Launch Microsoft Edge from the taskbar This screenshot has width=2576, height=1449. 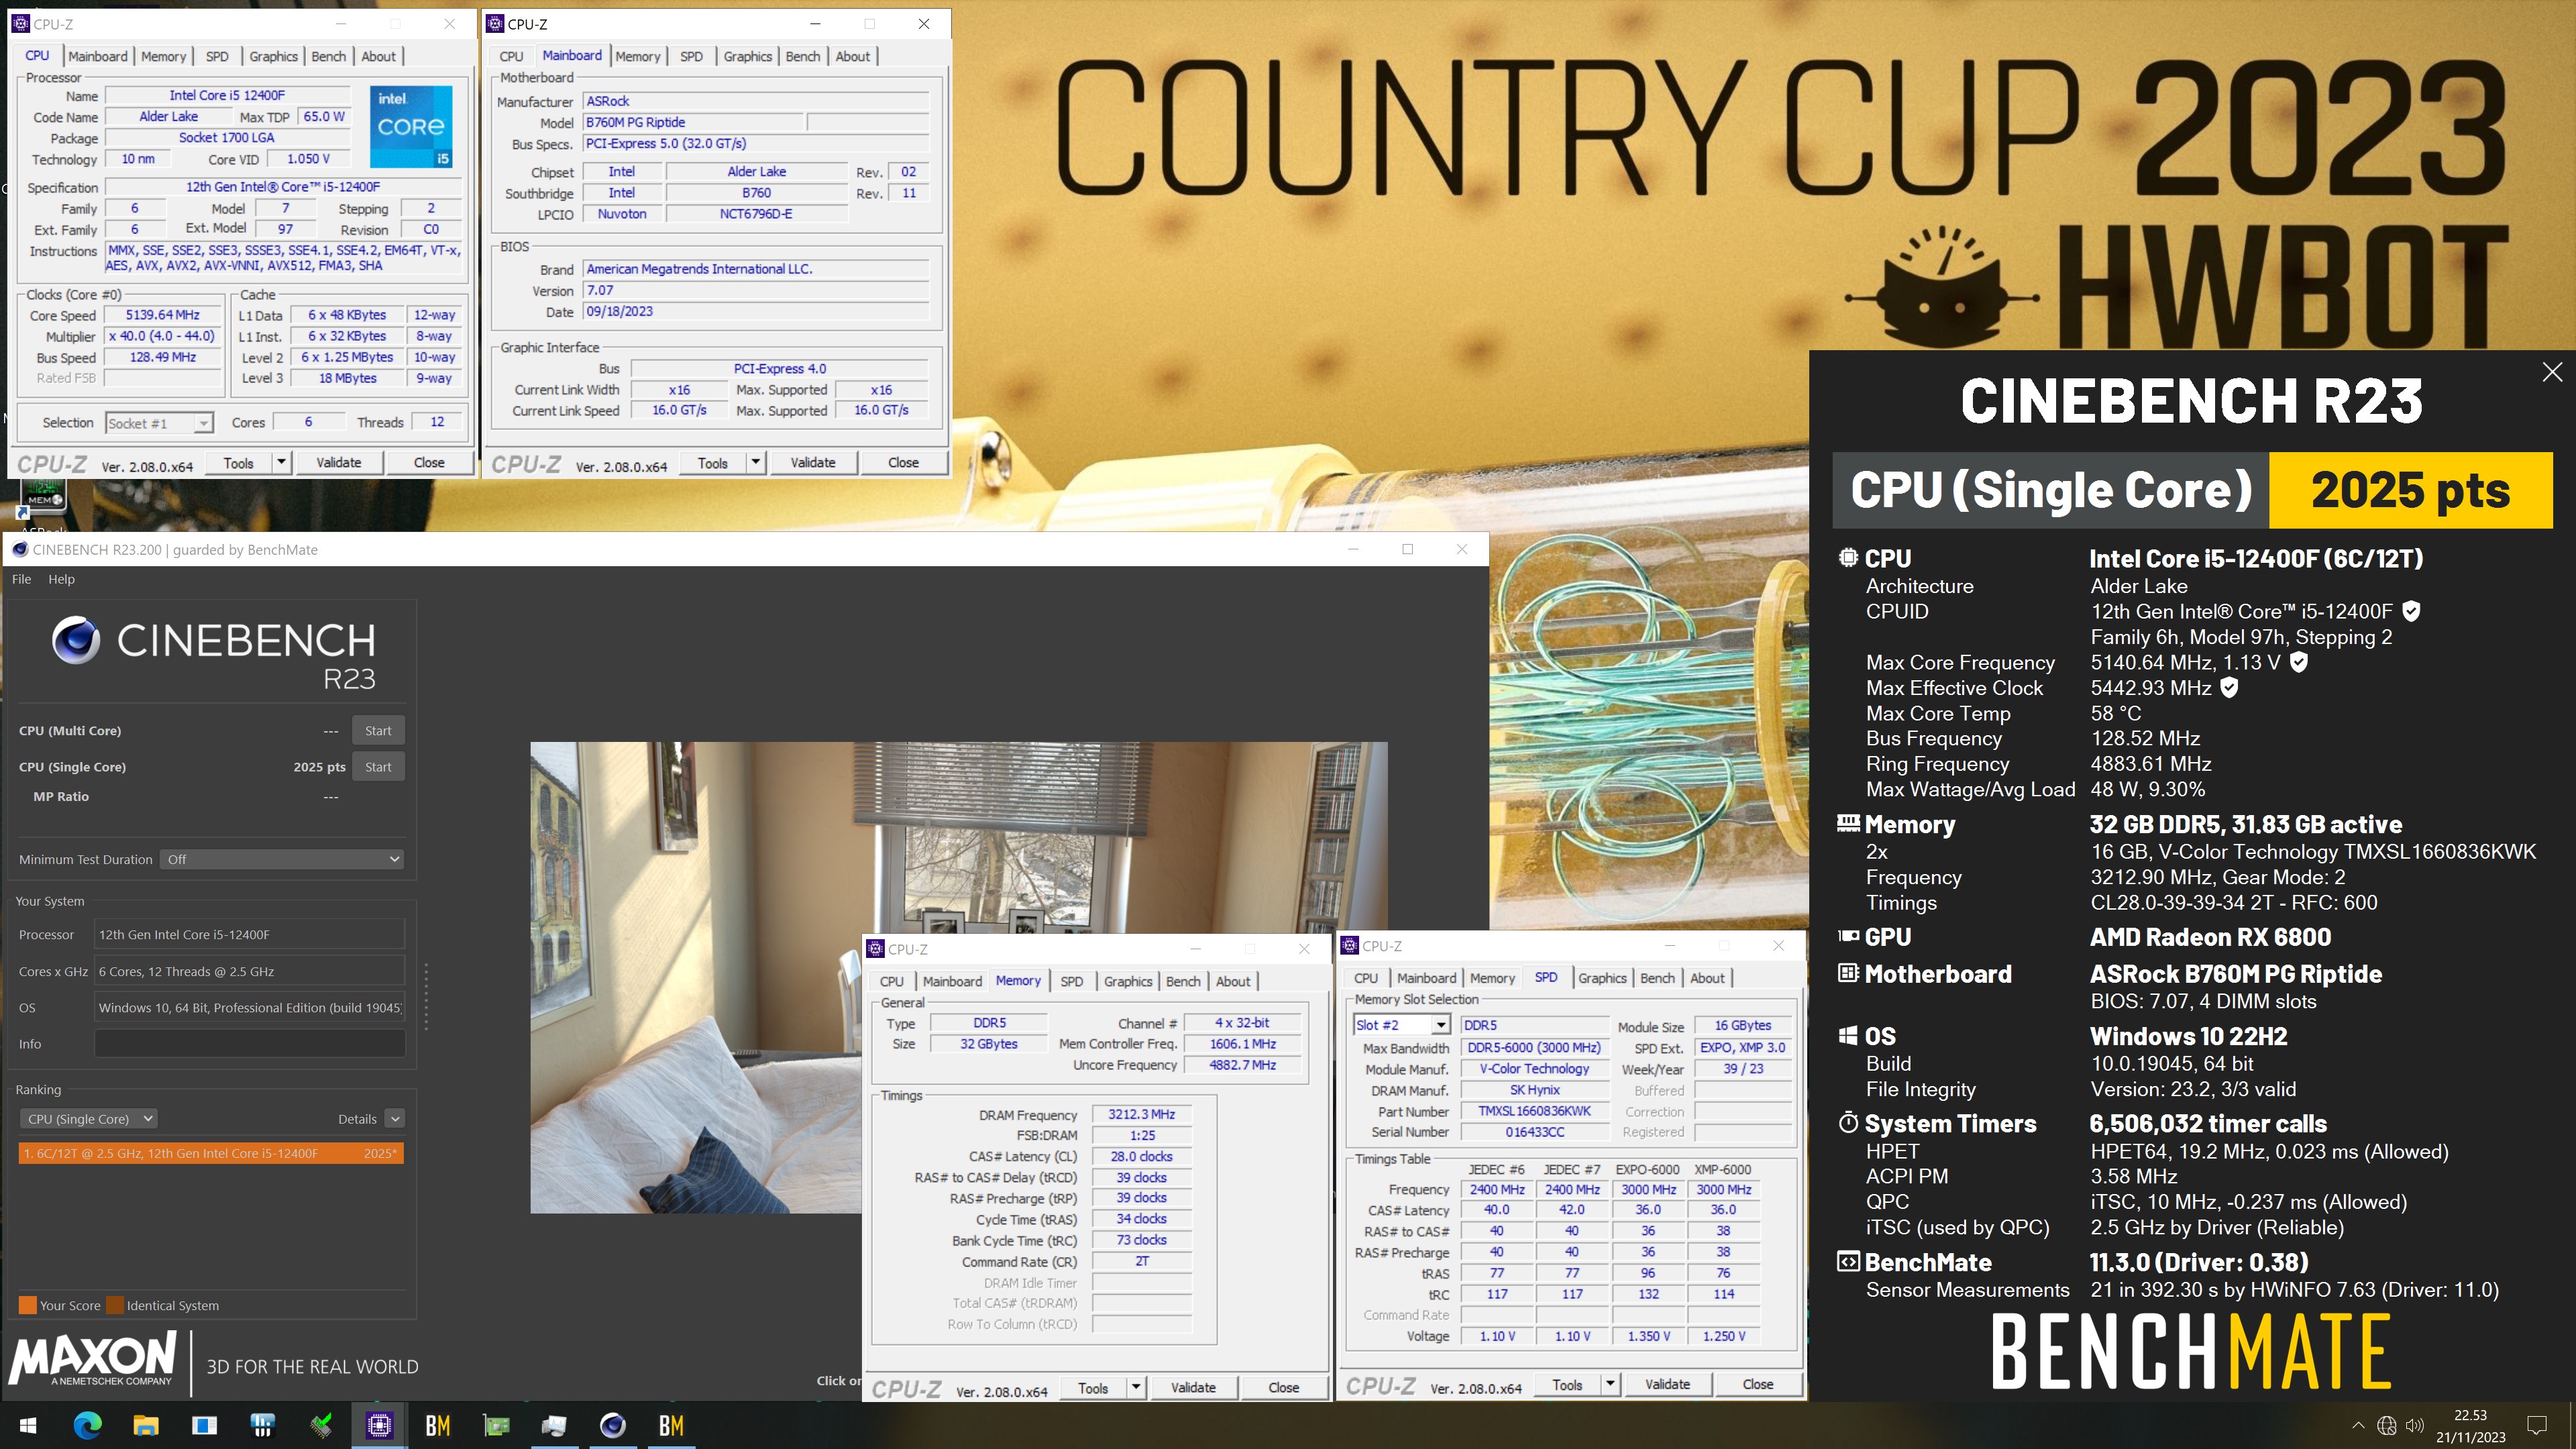87,1425
